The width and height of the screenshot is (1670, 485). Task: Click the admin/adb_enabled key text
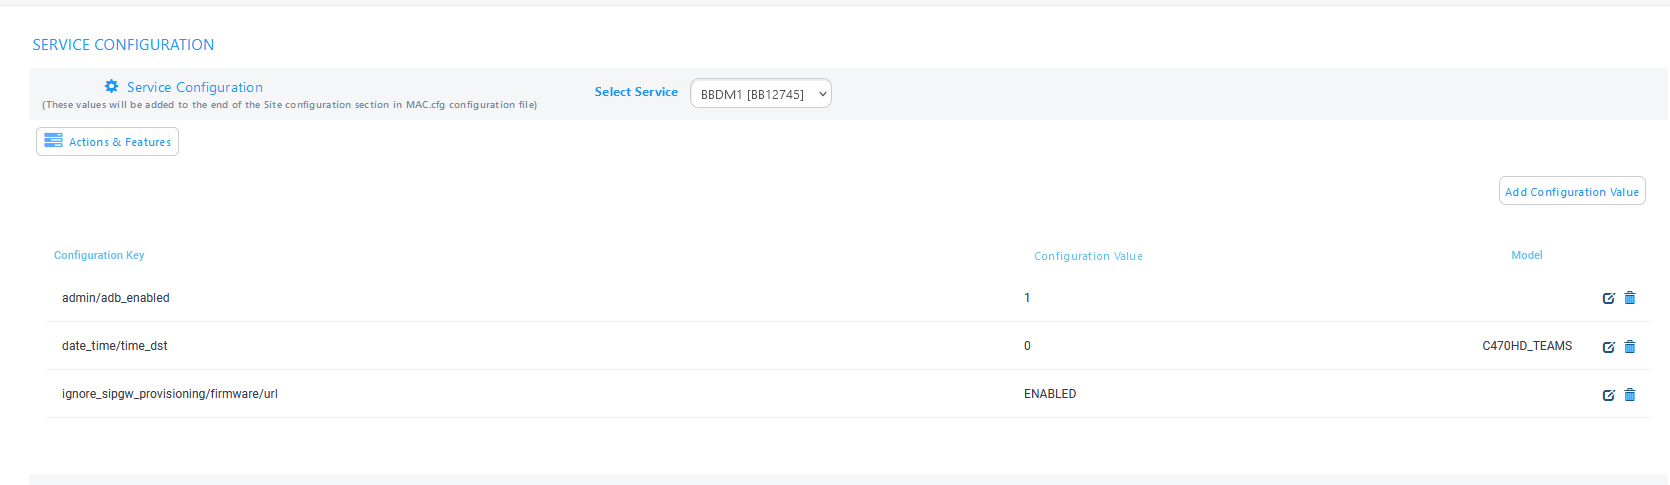(116, 298)
